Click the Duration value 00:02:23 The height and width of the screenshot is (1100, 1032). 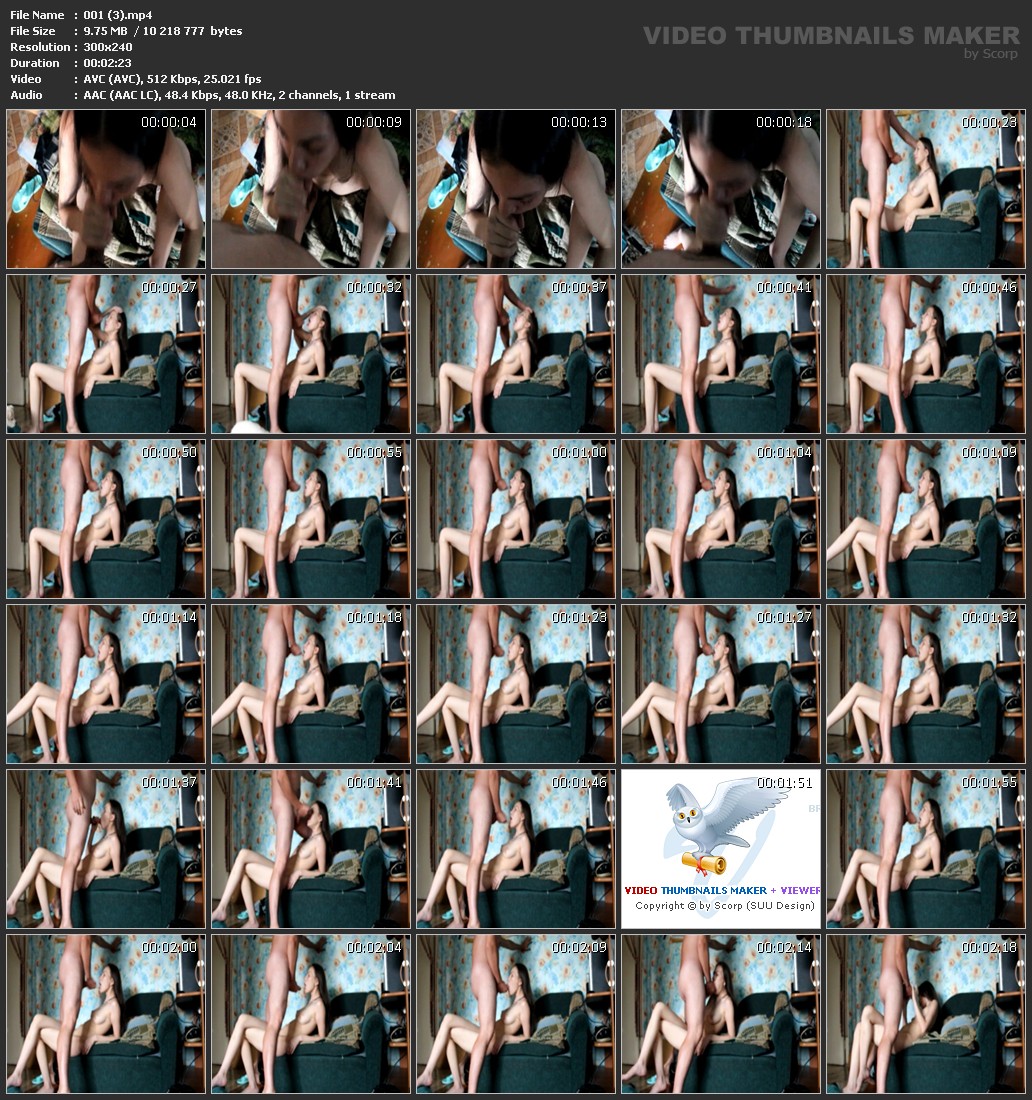[108, 63]
